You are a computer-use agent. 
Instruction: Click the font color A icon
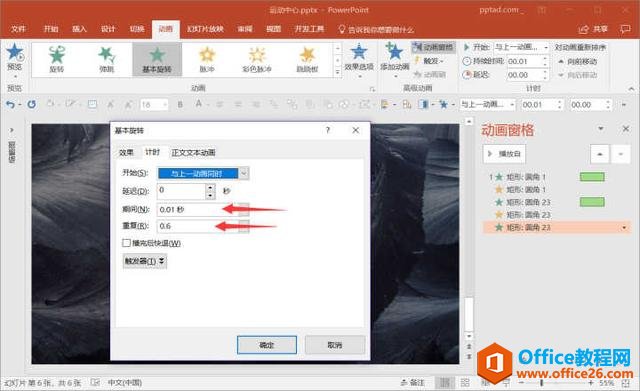click(x=199, y=104)
